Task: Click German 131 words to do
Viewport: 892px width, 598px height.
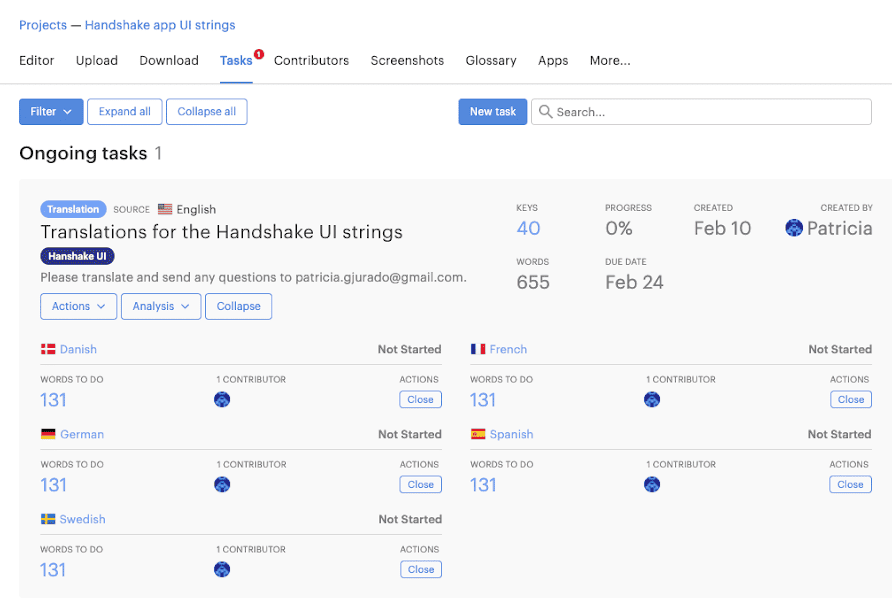Action: tap(53, 485)
